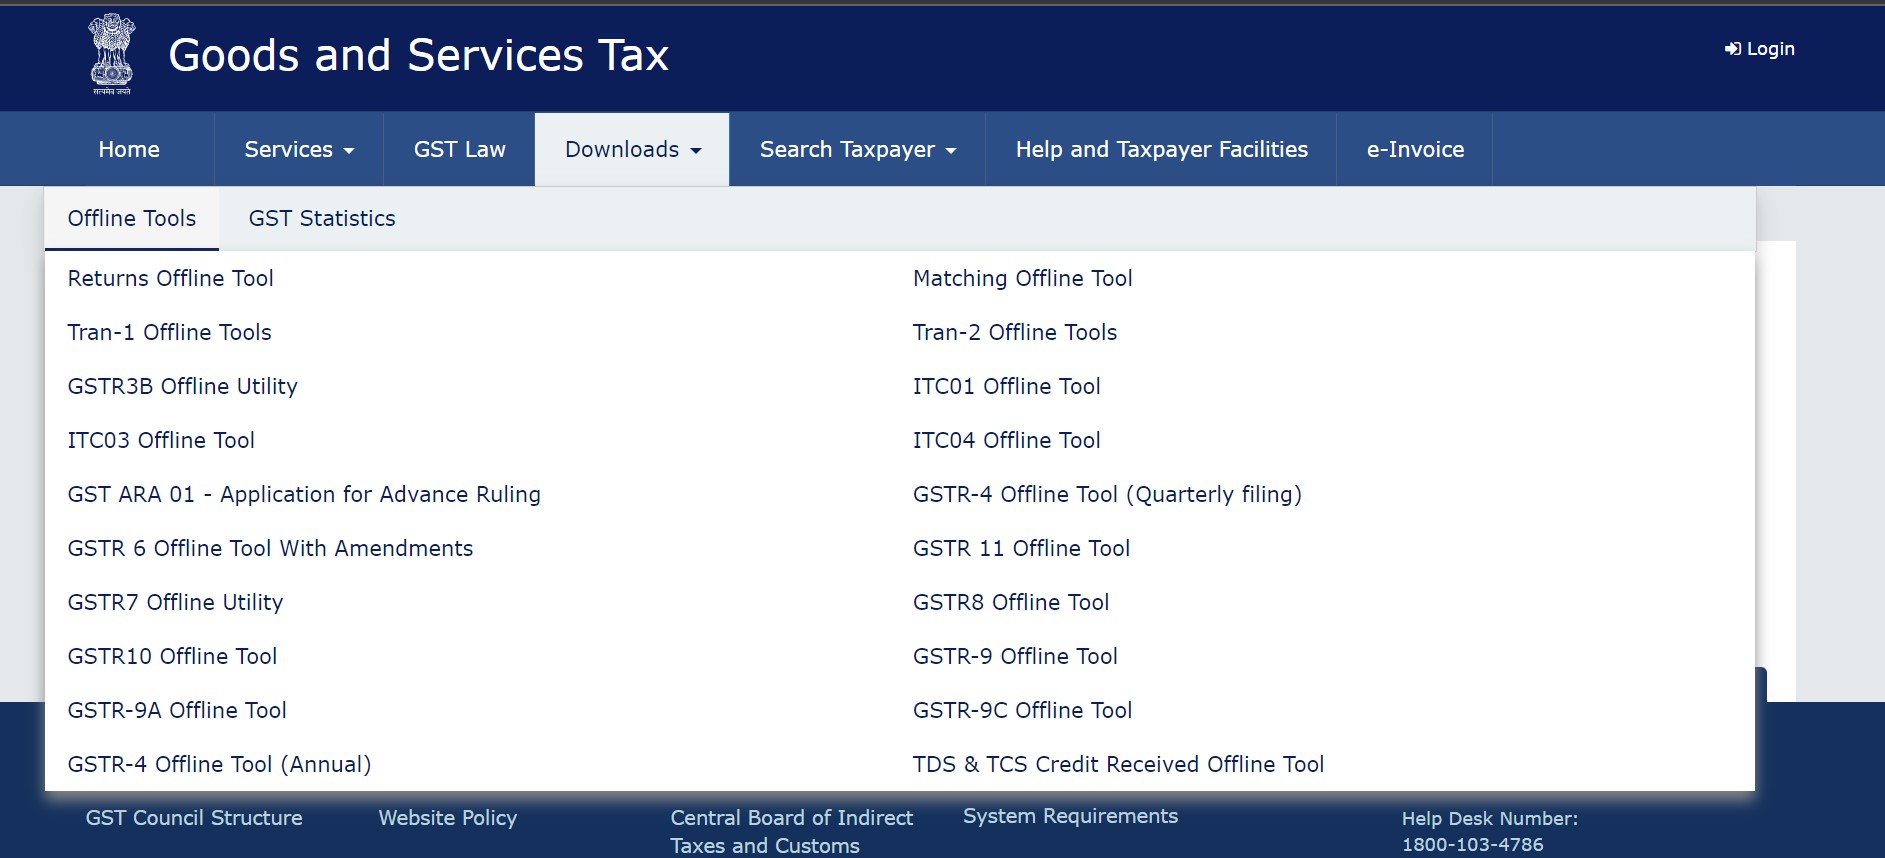Screen dimensions: 1885x858
Task: Open Tran-1 Offline Tools
Action: click(170, 332)
